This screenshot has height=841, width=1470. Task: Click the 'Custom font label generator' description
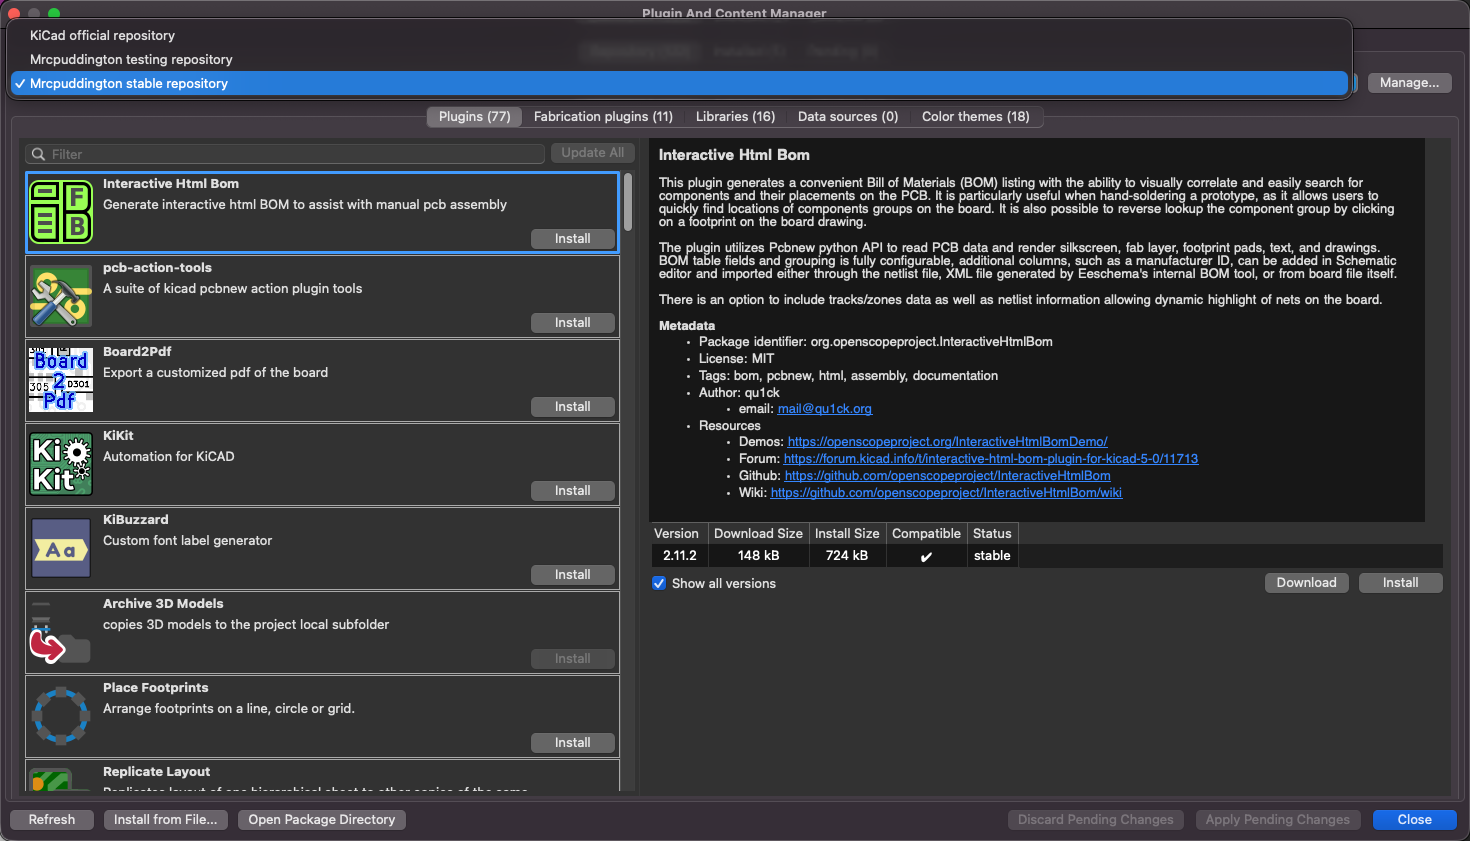point(188,541)
